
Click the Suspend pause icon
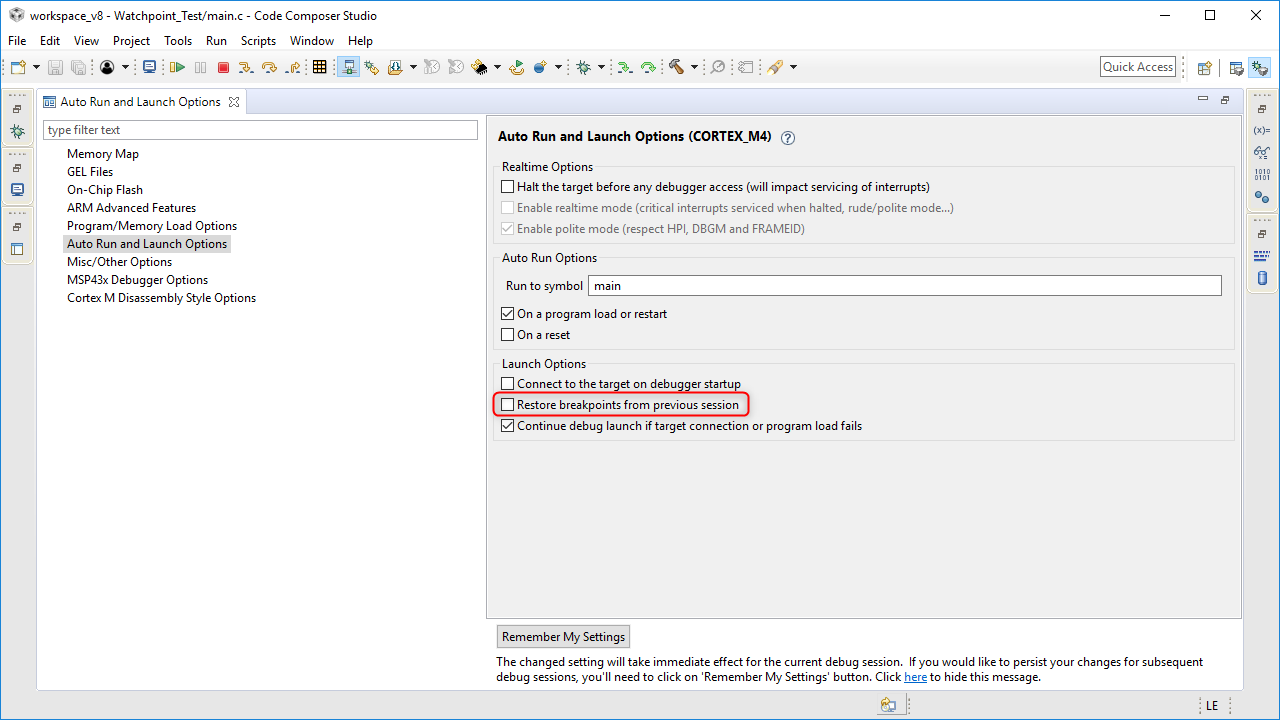click(200, 67)
